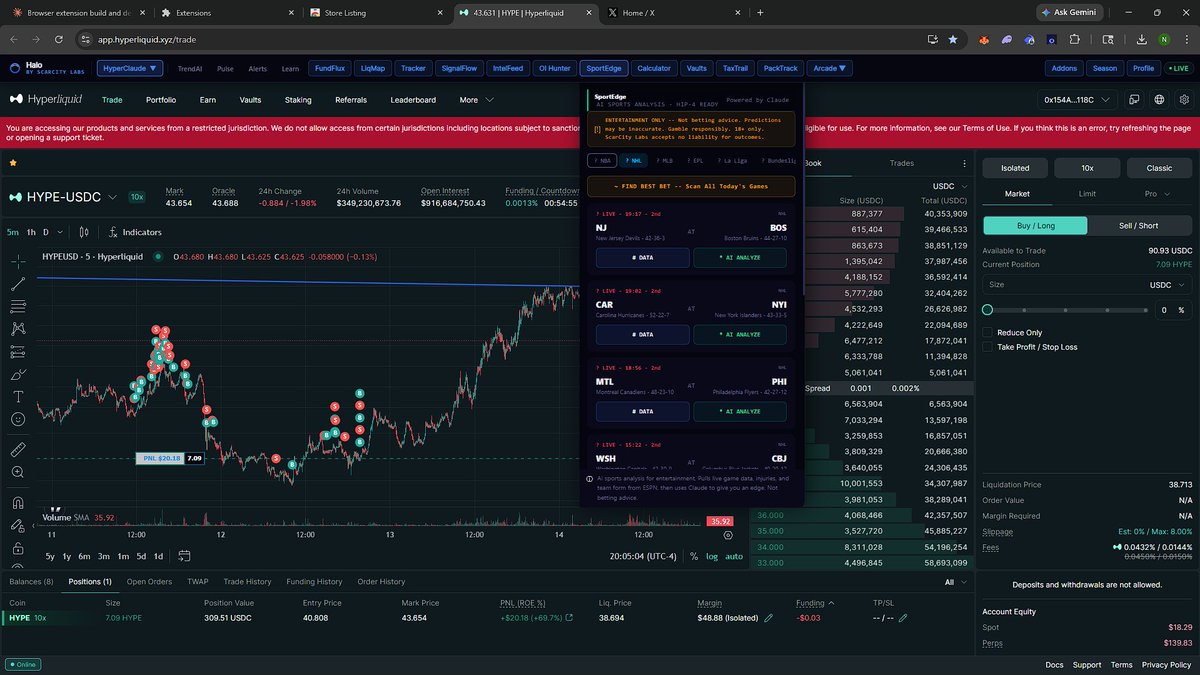Select the brush drawing tool
Viewport: 1200px width, 675px height.
pyautogui.click(x=18, y=374)
